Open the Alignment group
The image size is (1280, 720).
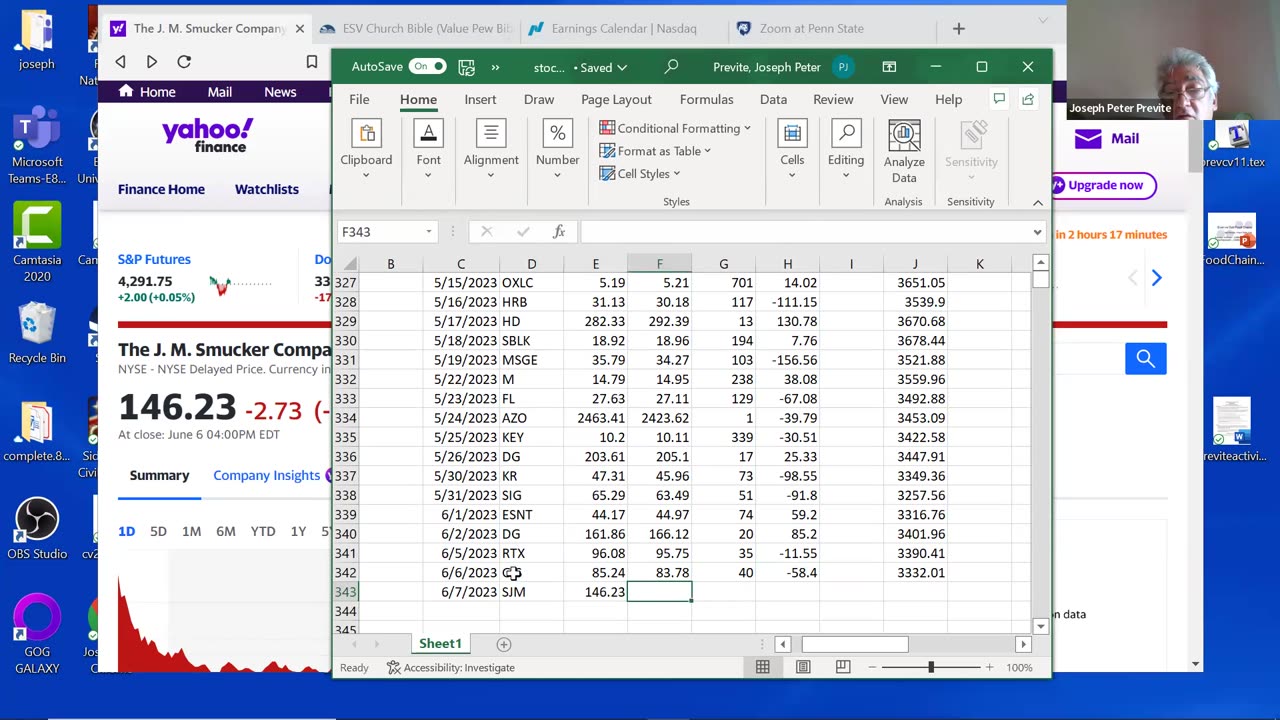pyautogui.click(x=491, y=150)
